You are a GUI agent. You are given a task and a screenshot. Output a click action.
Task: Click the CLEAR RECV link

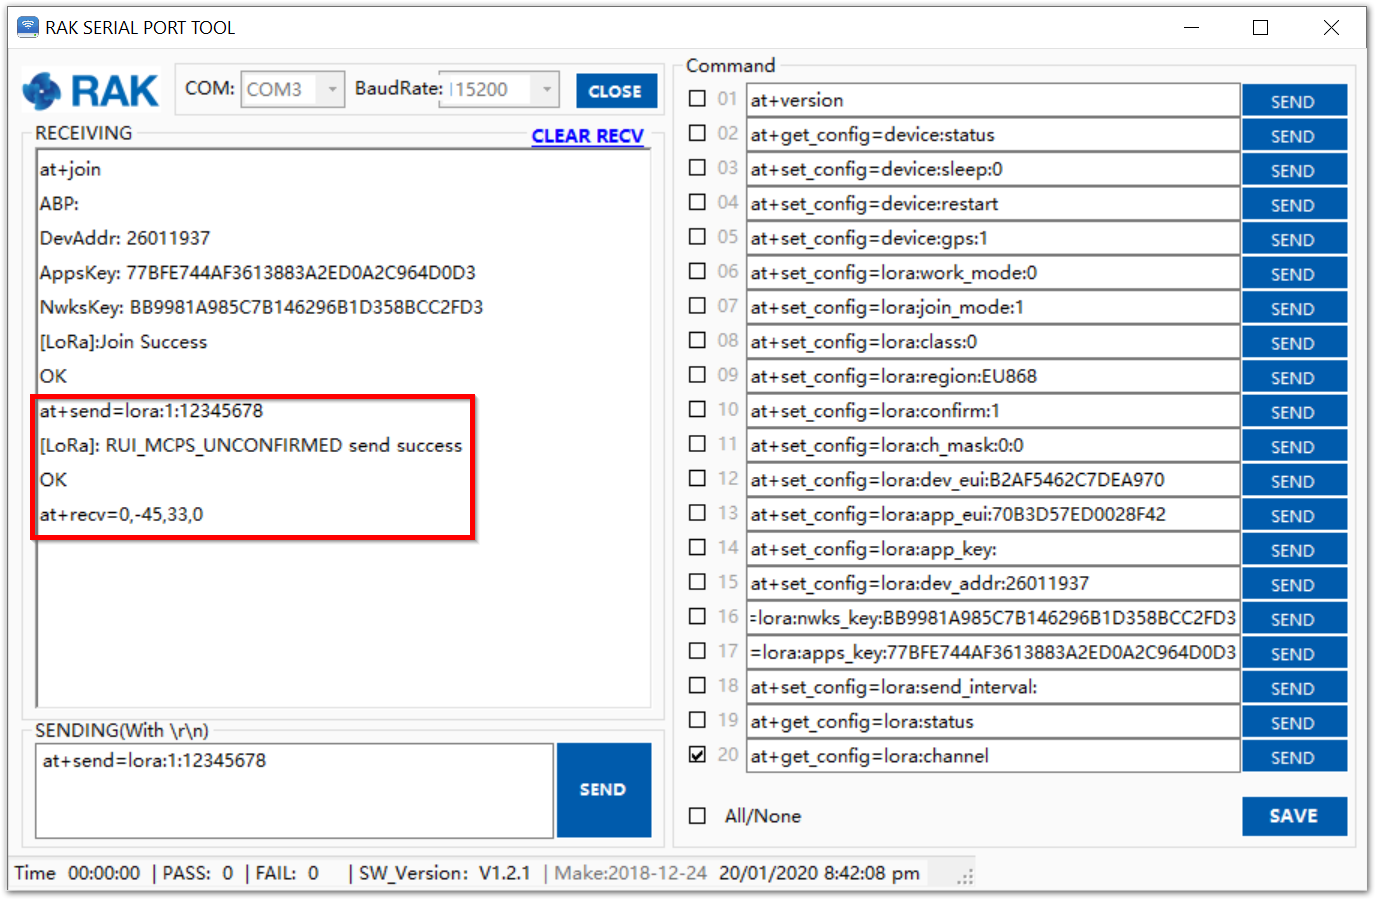(x=587, y=135)
